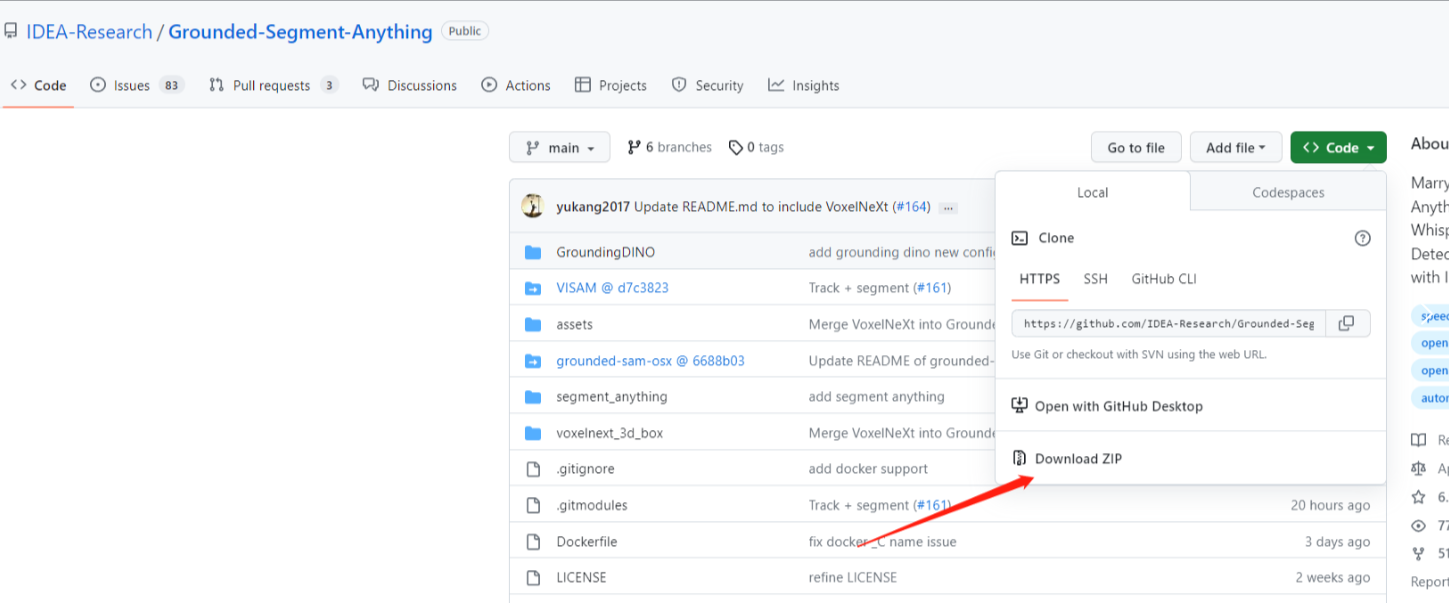This screenshot has height=603, width=1449.
Task: Expand the commit message ellipsis button
Action: click(948, 208)
